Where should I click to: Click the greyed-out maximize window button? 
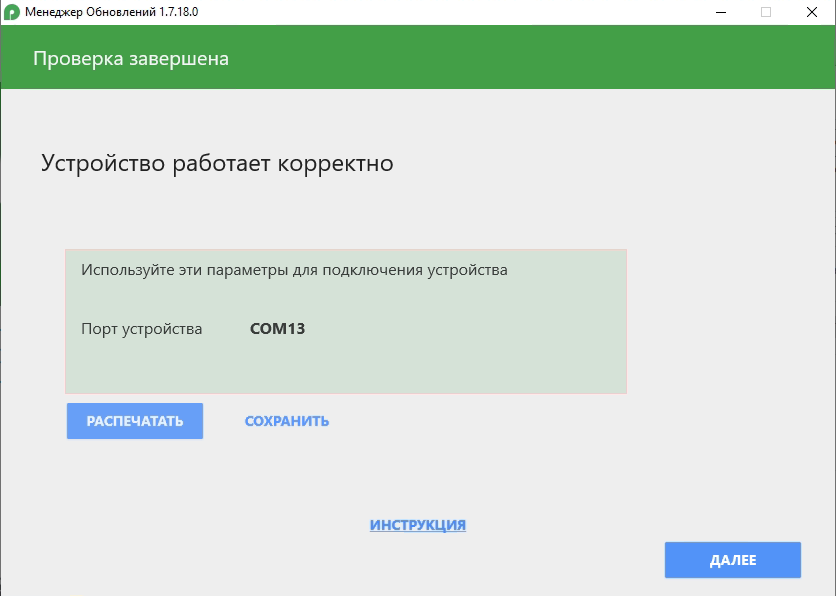click(x=766, y=12)
